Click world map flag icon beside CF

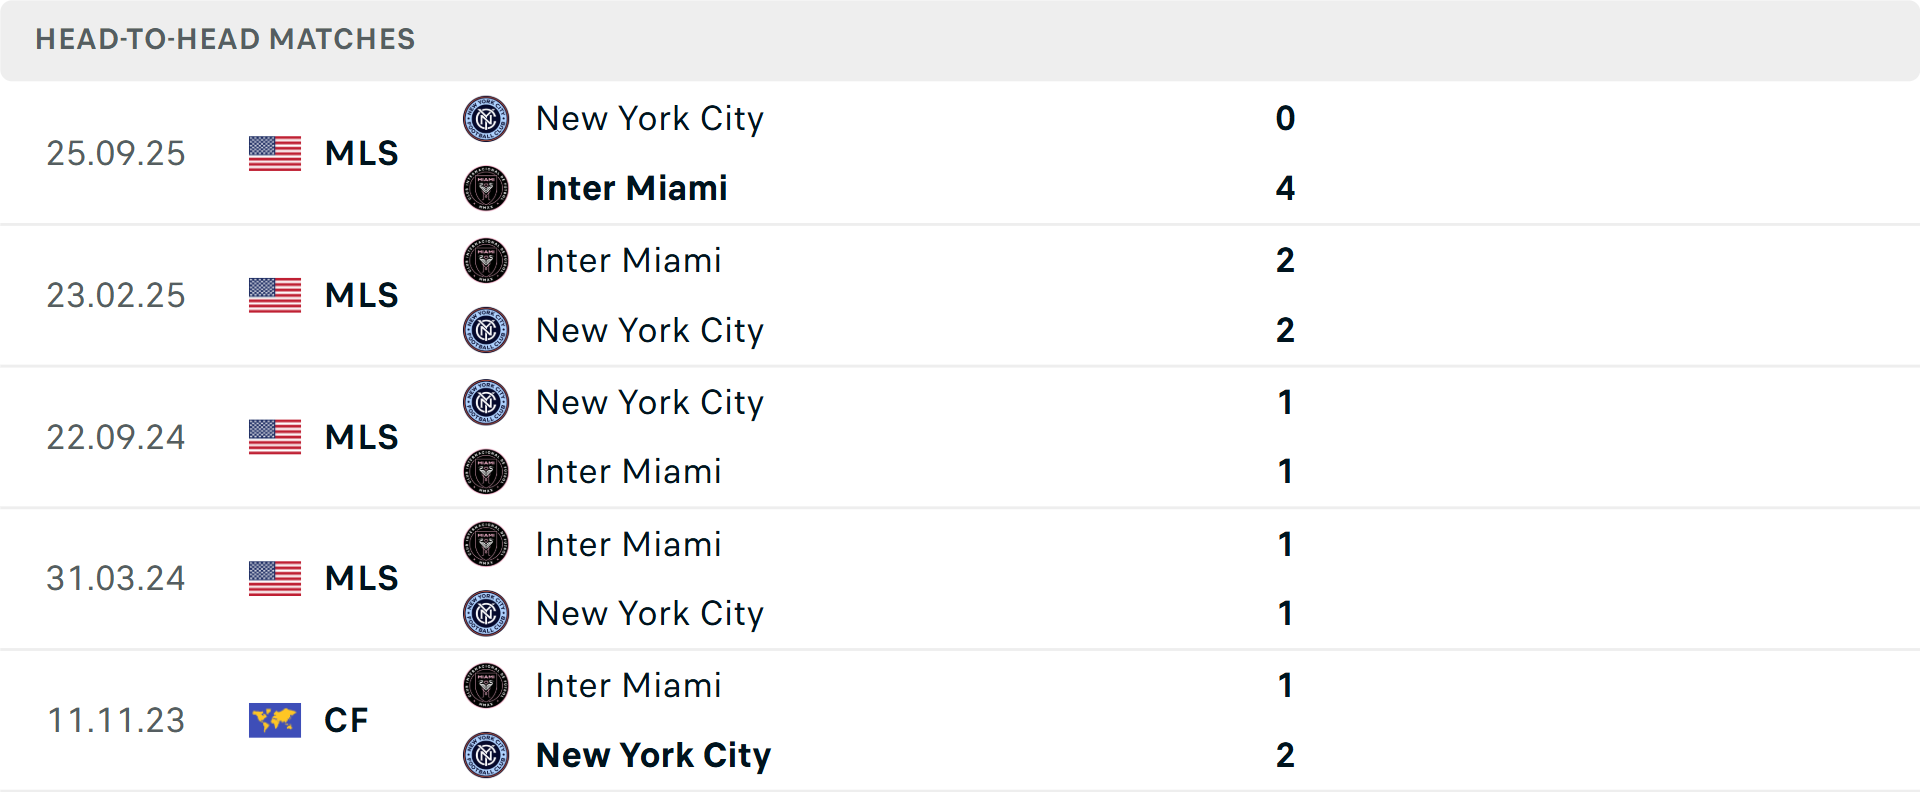coord(275,720)
